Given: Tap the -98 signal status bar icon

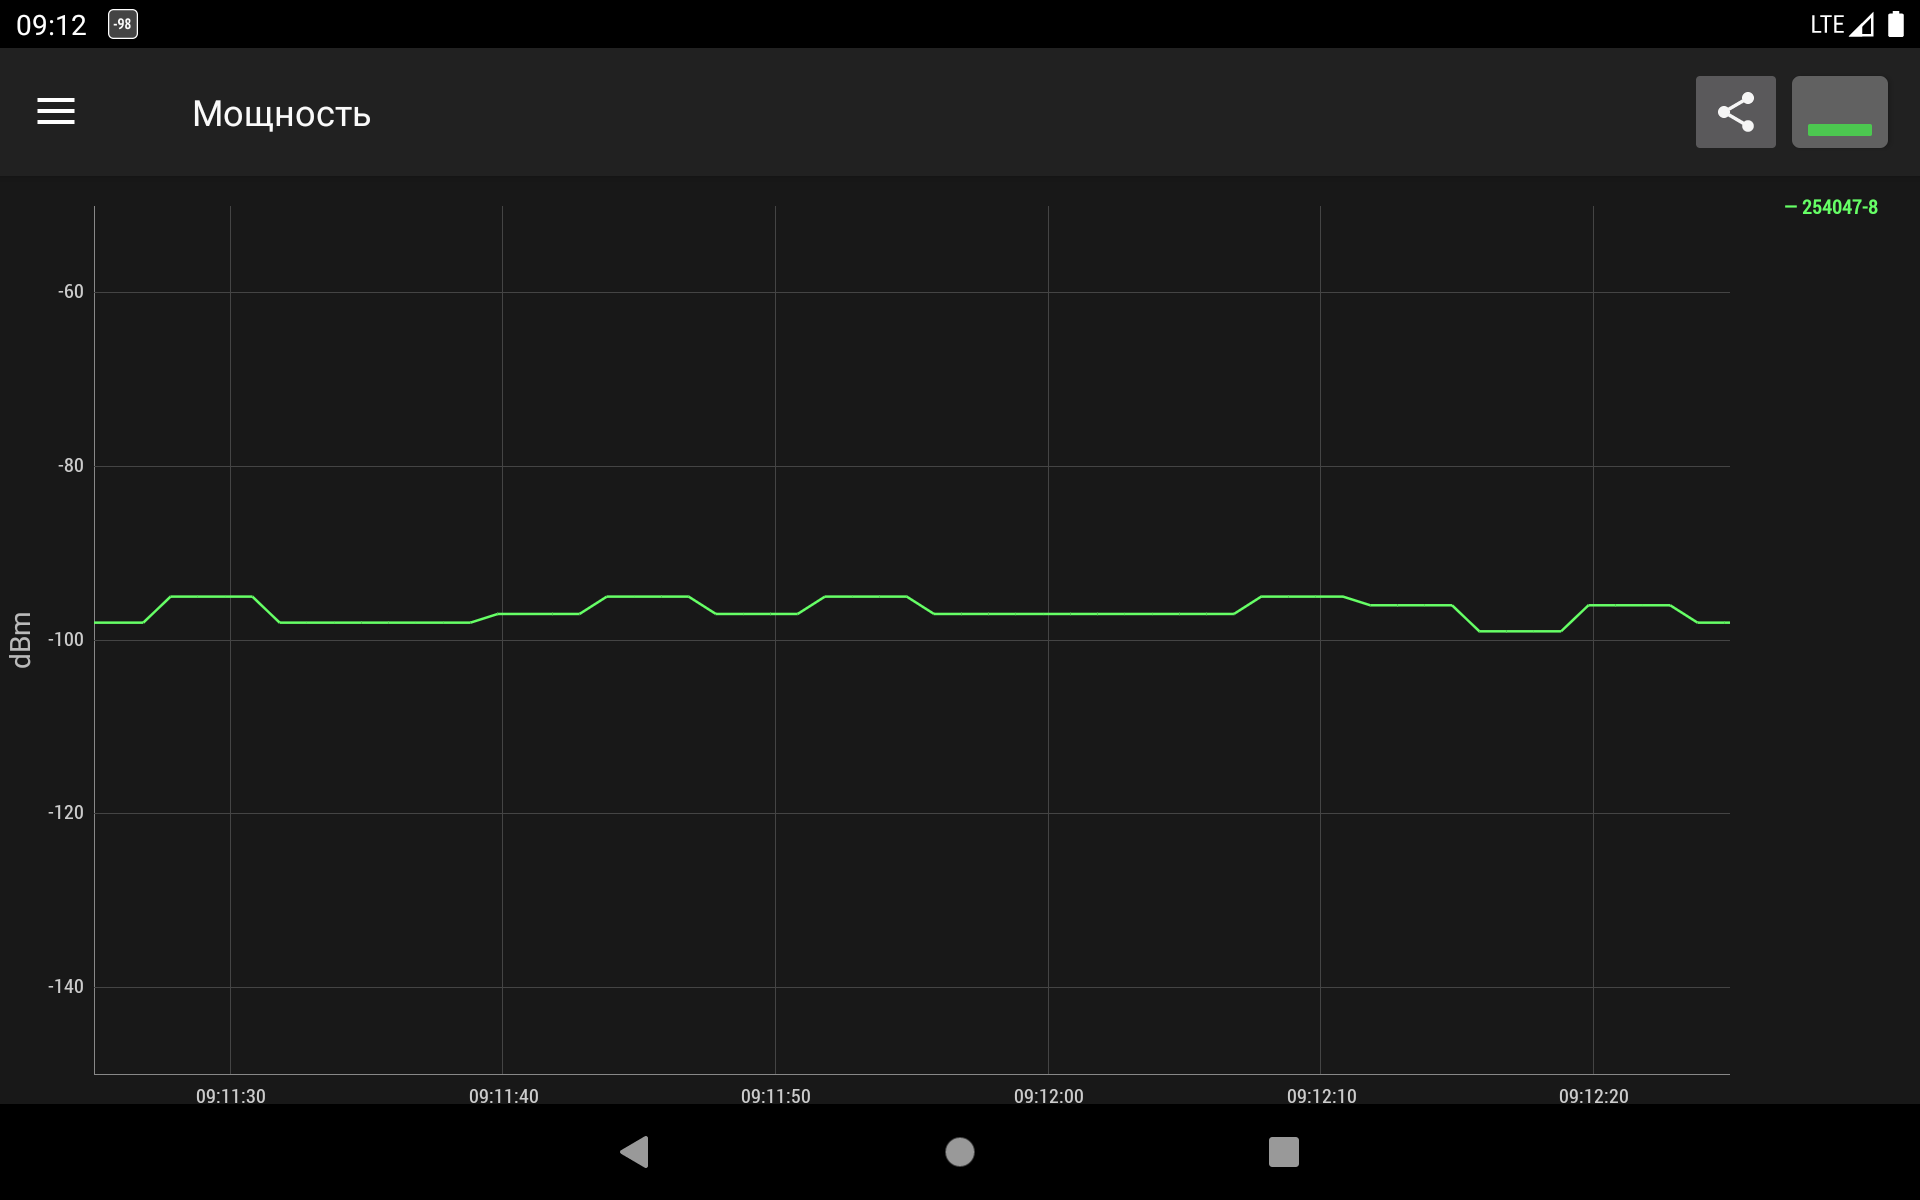Looking at the screenshot, I should (123, 24).
